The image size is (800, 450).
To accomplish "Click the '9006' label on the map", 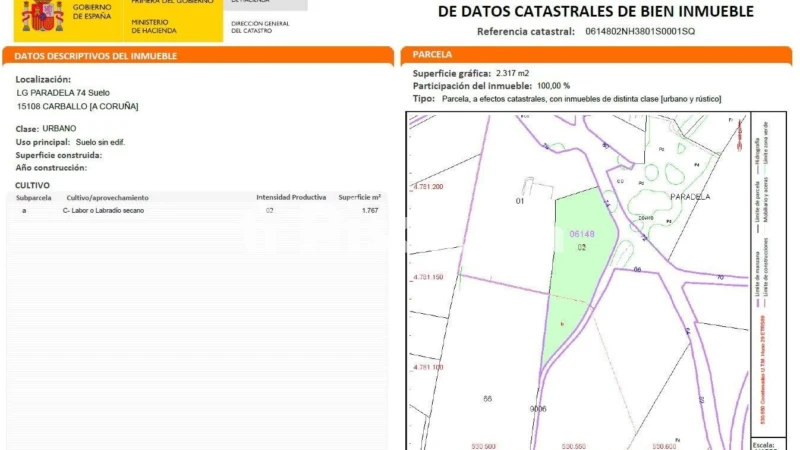I will 538,409.
